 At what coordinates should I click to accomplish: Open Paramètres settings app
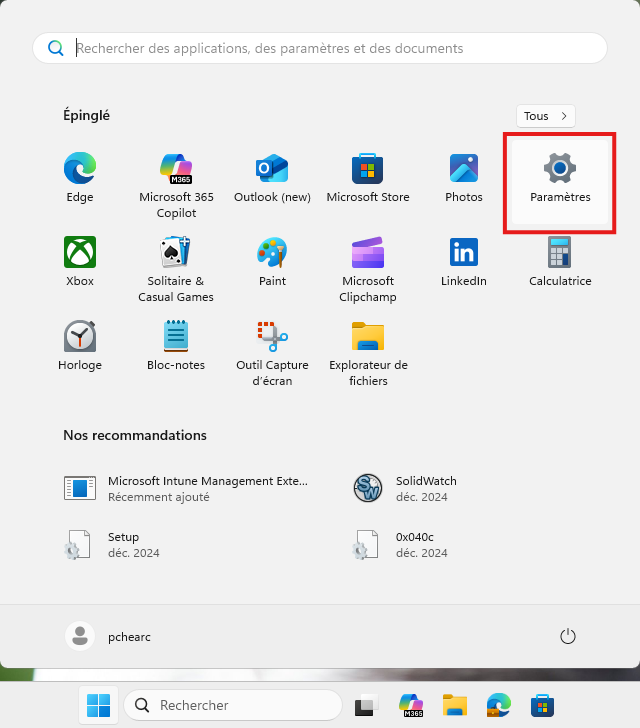click(x=560, y=182)
